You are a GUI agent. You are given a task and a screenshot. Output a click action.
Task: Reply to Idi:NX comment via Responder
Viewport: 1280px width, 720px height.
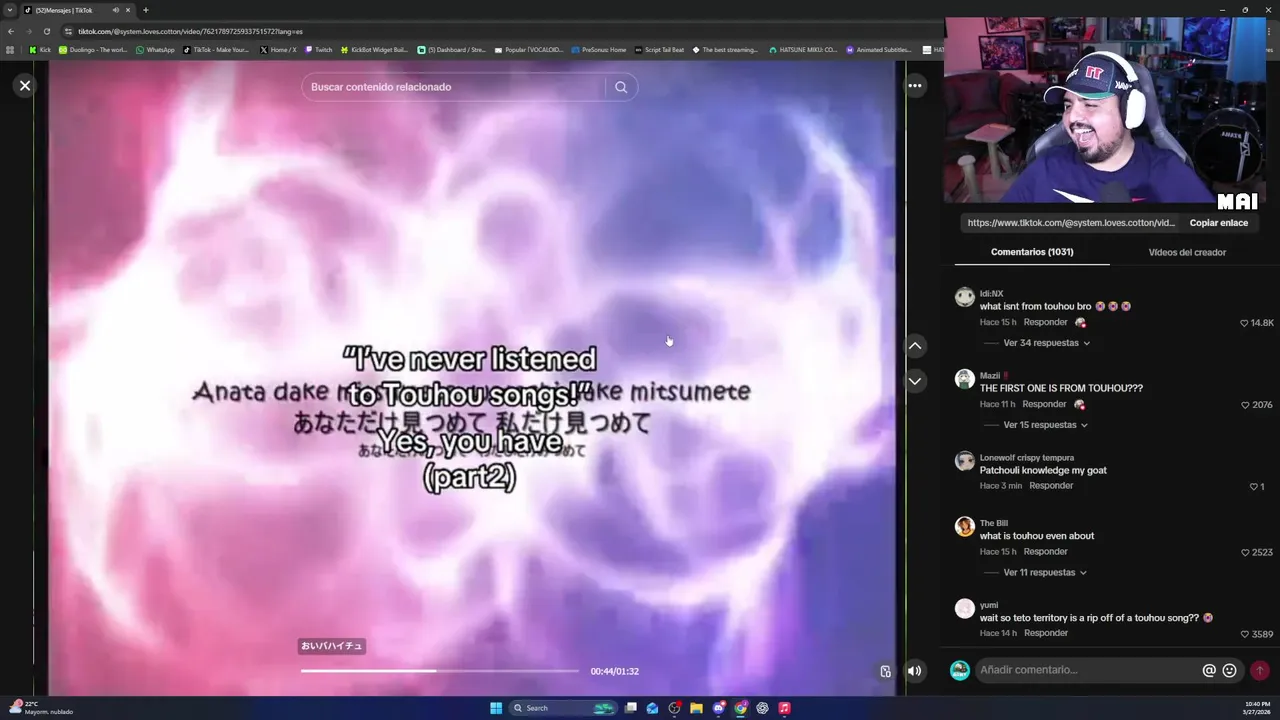(1046, 322)
